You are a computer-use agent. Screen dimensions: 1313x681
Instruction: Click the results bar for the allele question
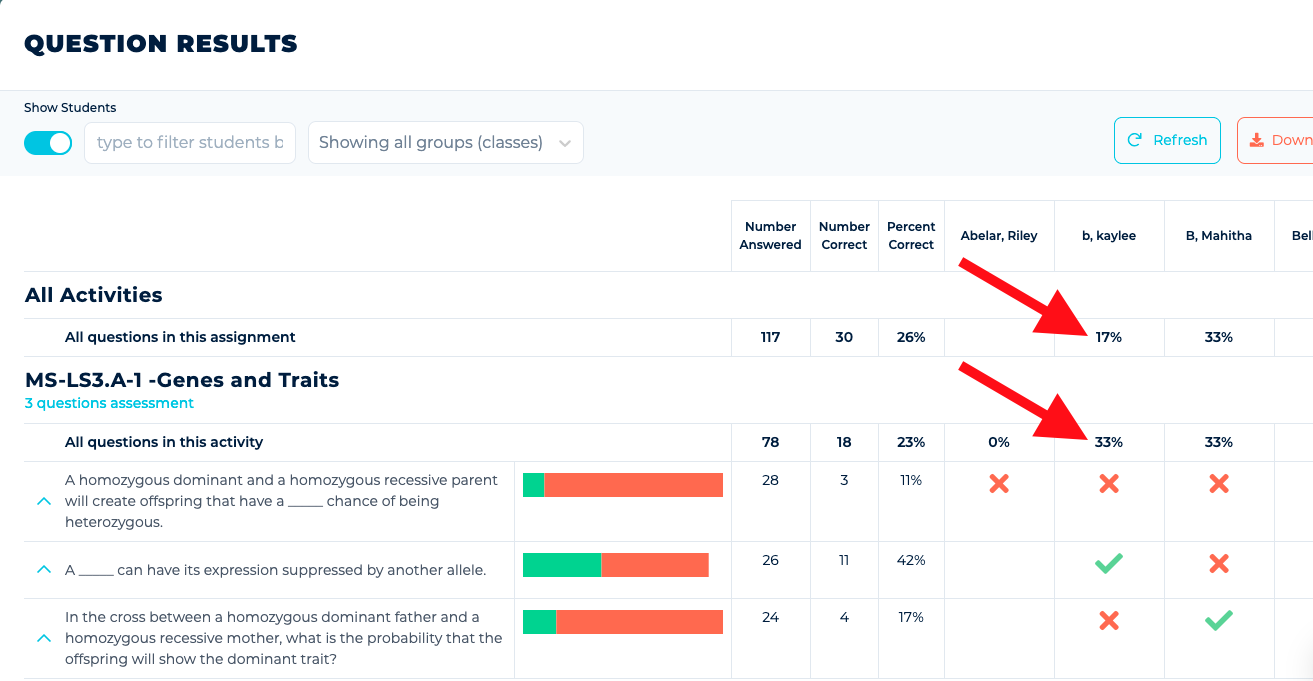click(616, 565)
